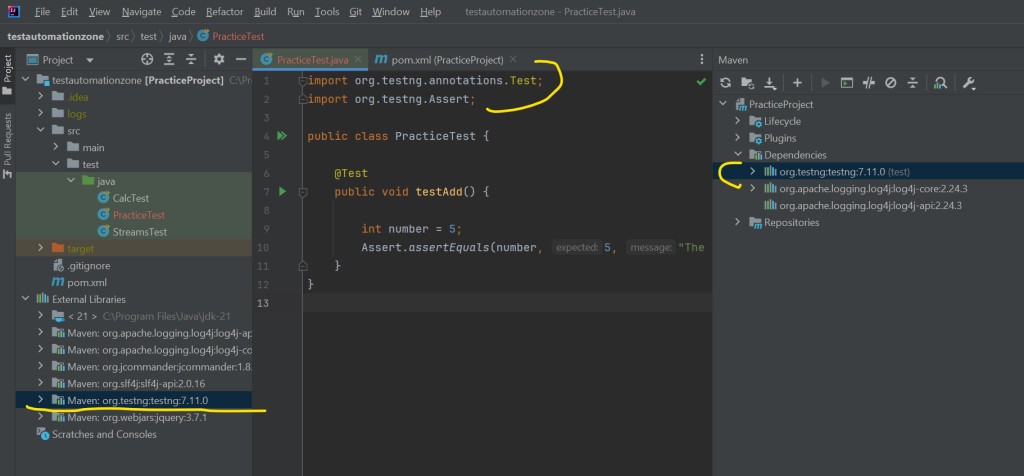
Task: Run PracticeTest class from gutter icon
Action: (282, 136)
